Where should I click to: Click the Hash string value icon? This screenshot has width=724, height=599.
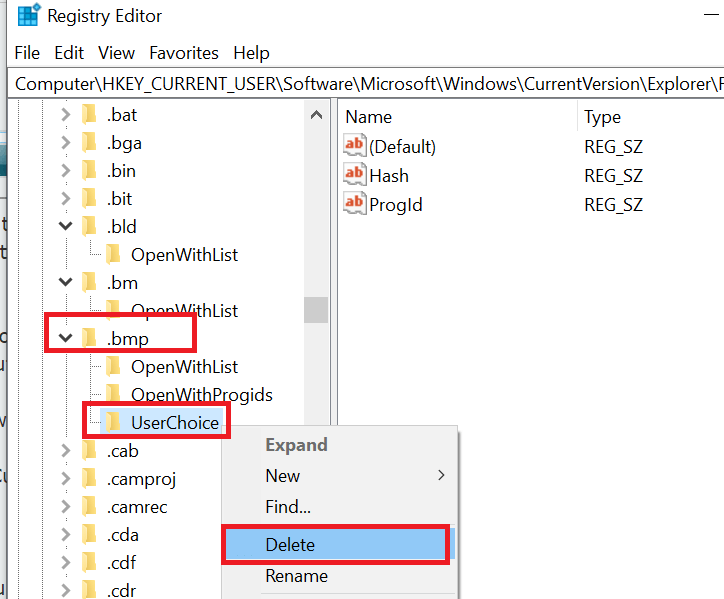(355, 174)
